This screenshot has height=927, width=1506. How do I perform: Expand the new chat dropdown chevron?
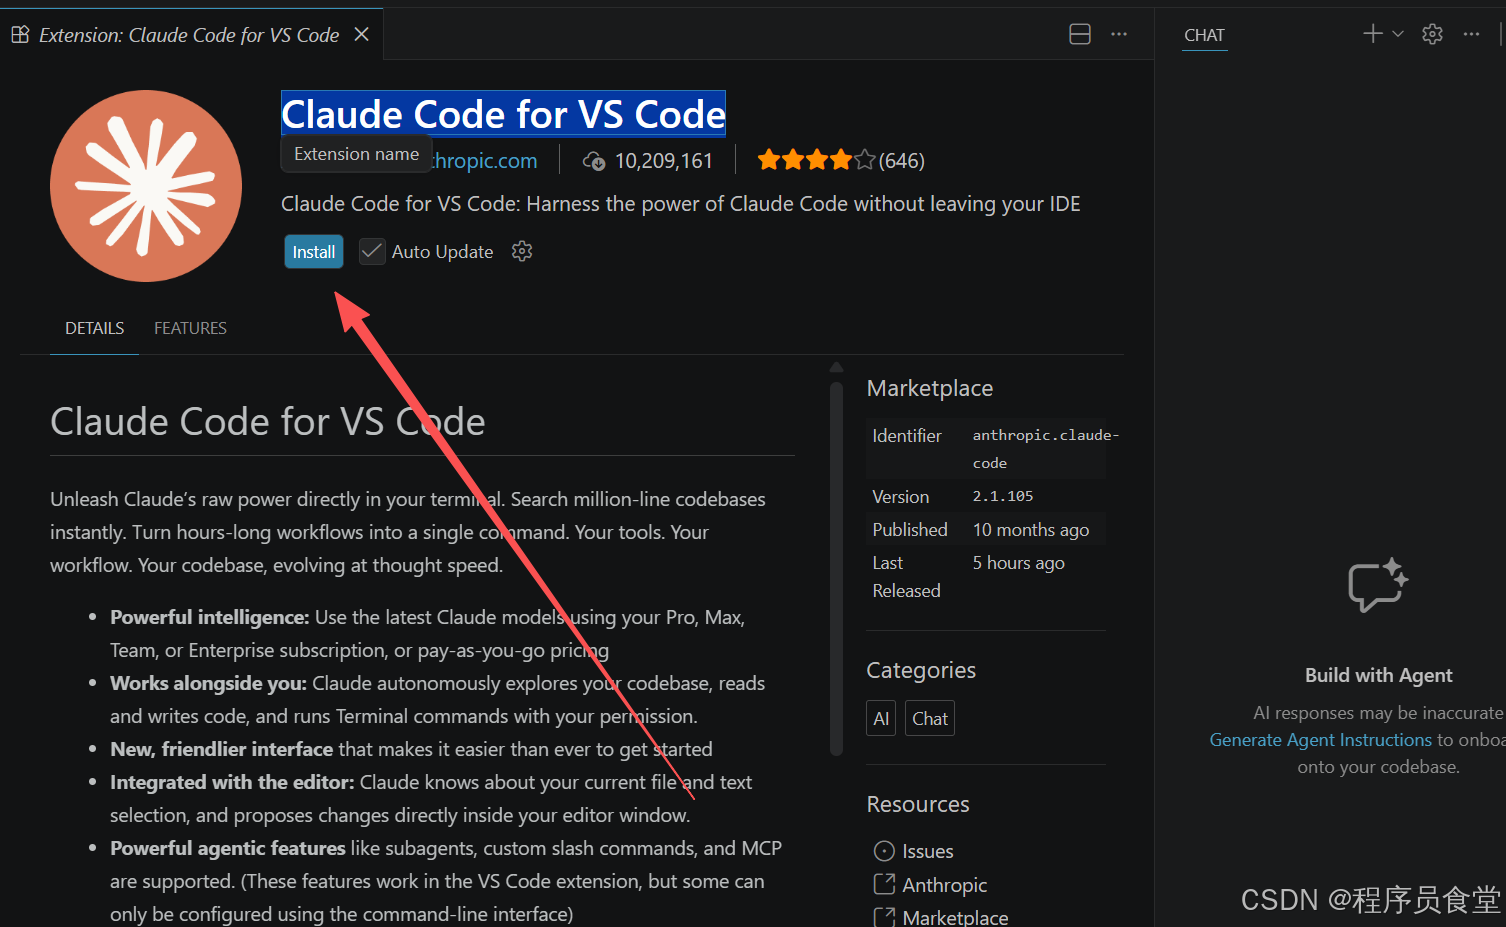tap(1398, 34)
